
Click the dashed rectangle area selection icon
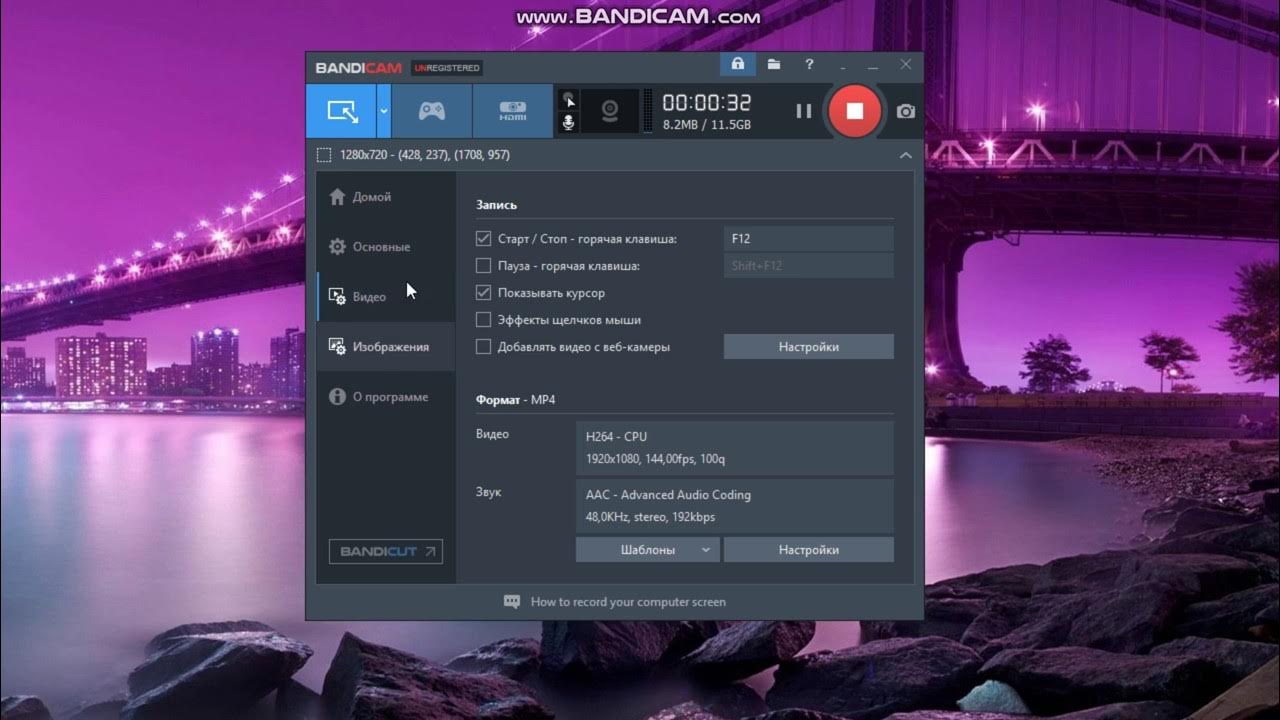pos(324,155)
